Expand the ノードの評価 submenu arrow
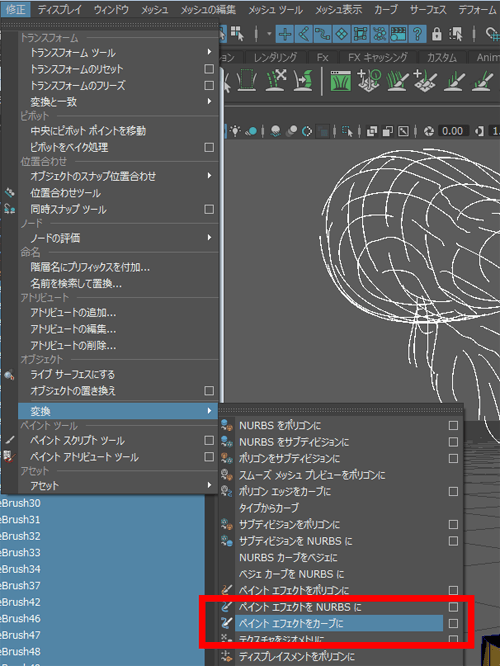Image resolution: width=500 pixels, height=666 pixels. coord(209,237)
